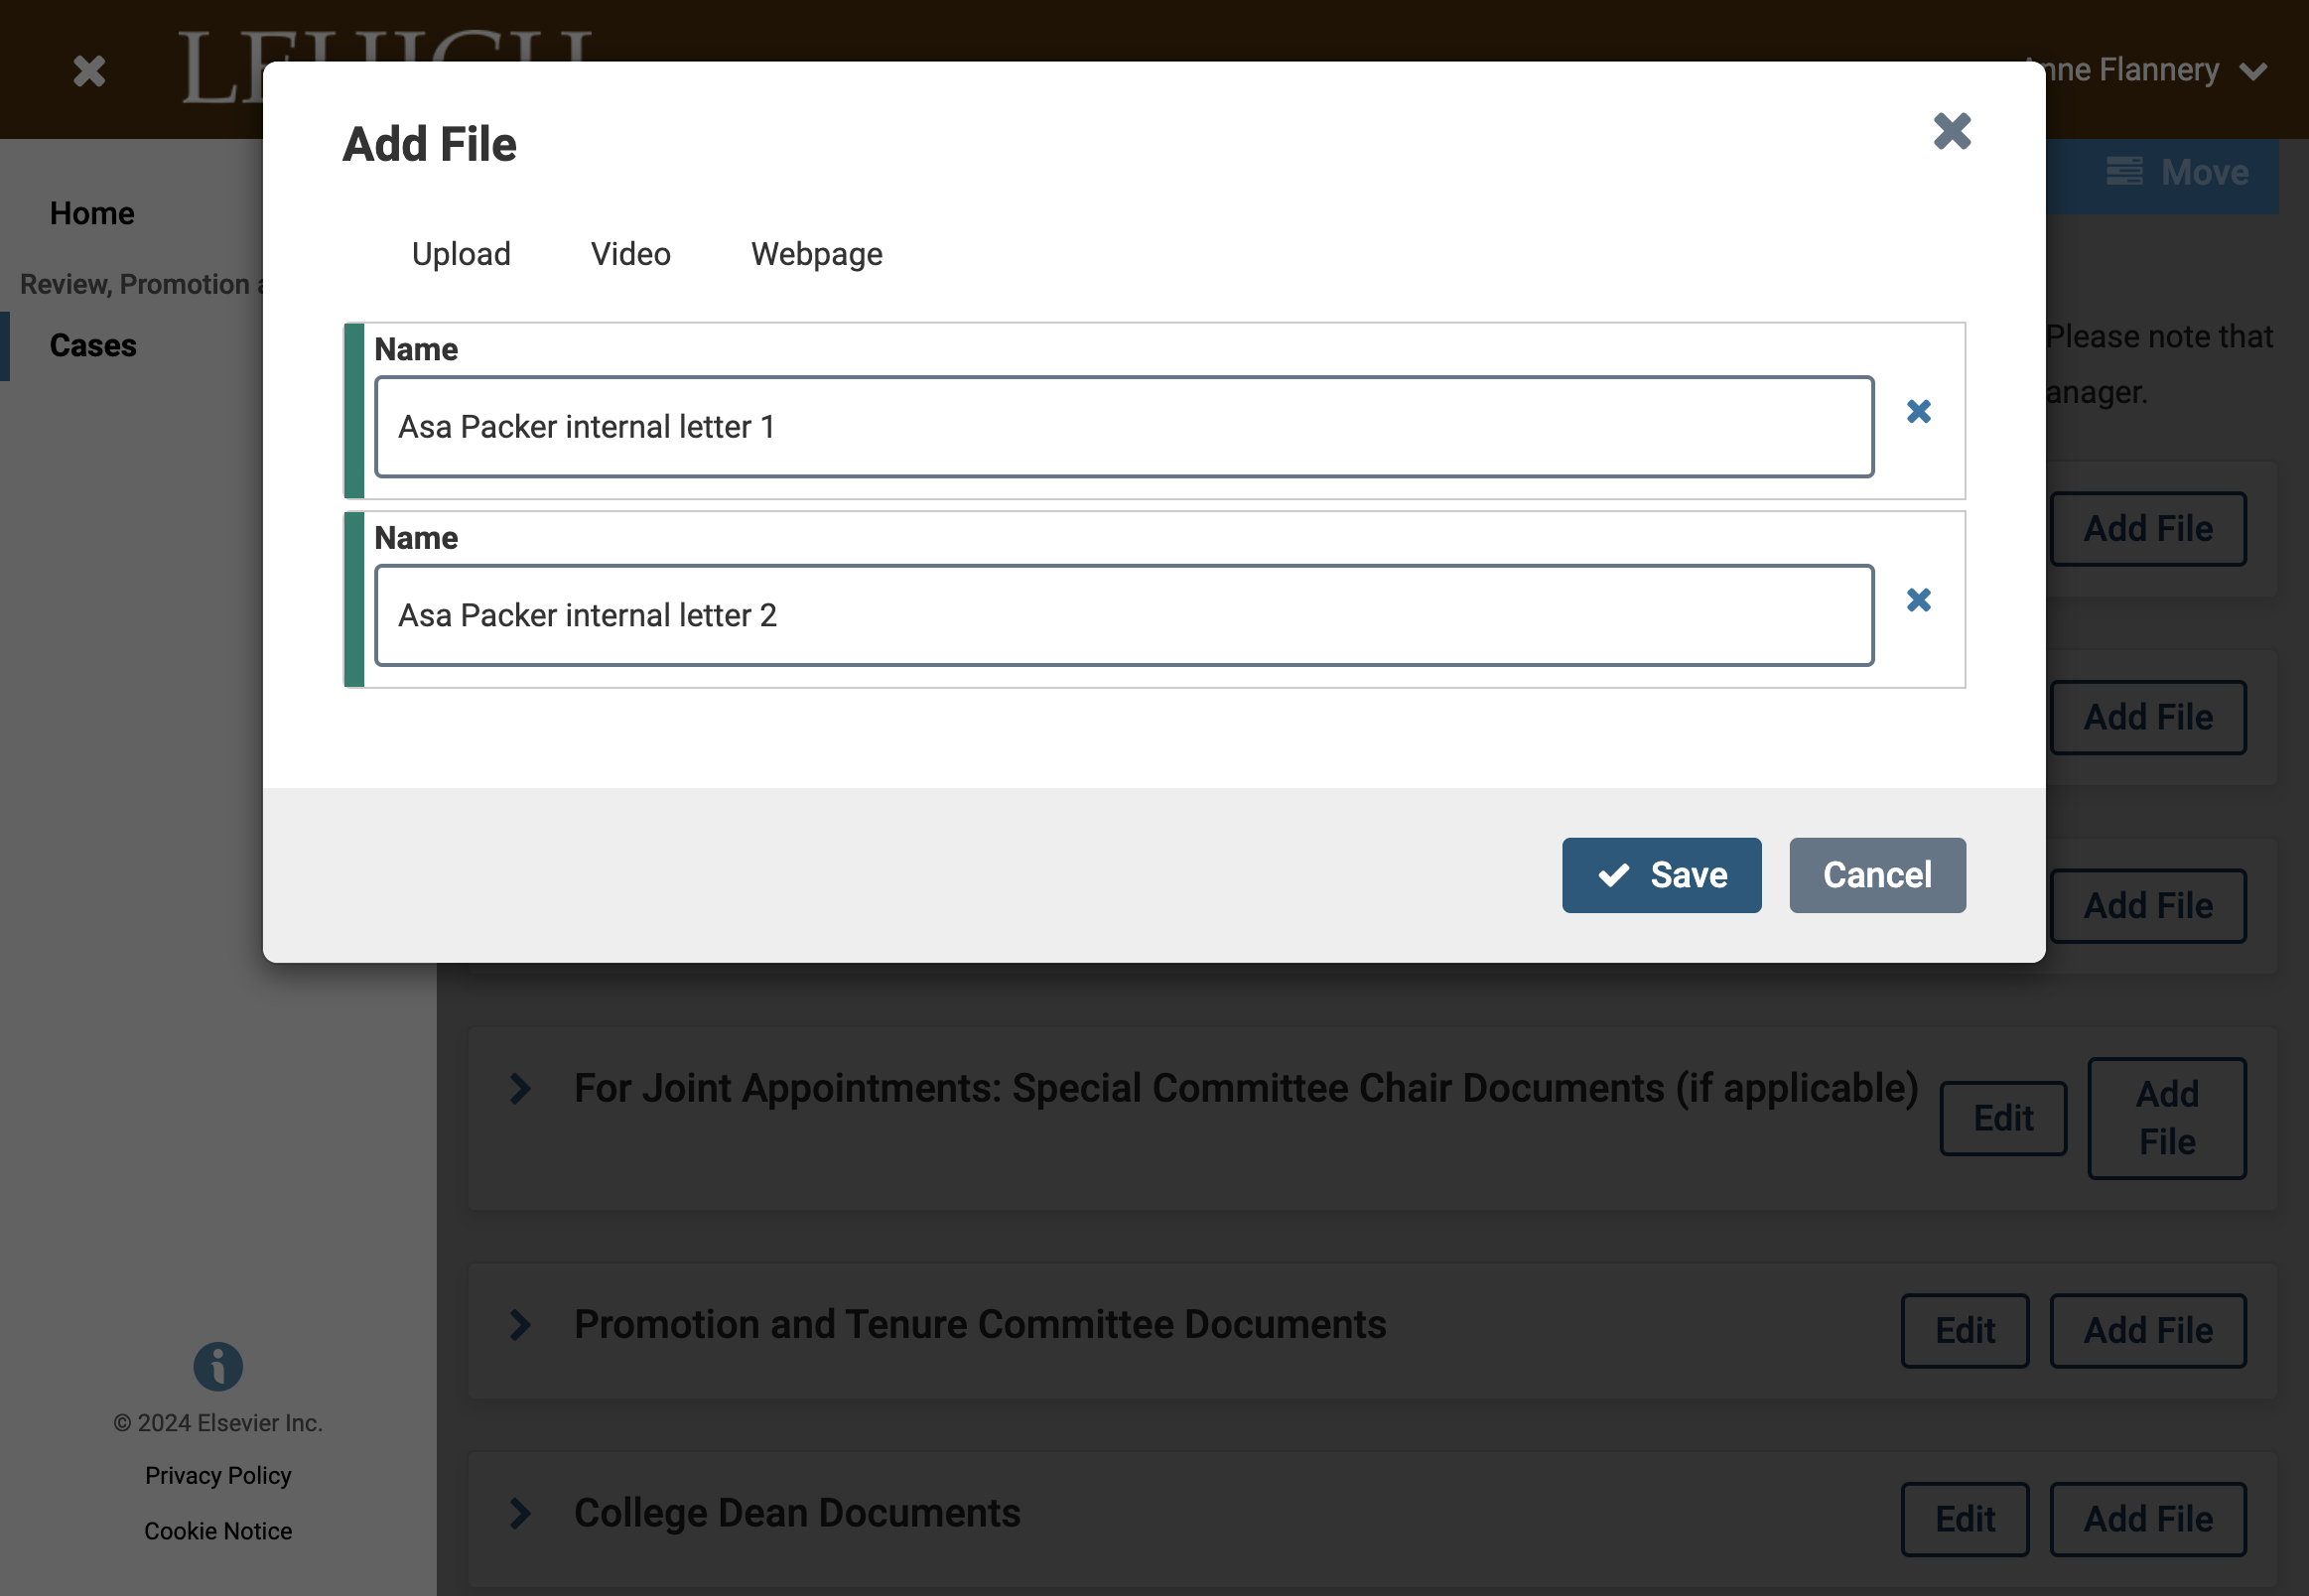Open the info icon above the copyright
Viewport: 2309px width, 1596px height.
point(218,1366)
